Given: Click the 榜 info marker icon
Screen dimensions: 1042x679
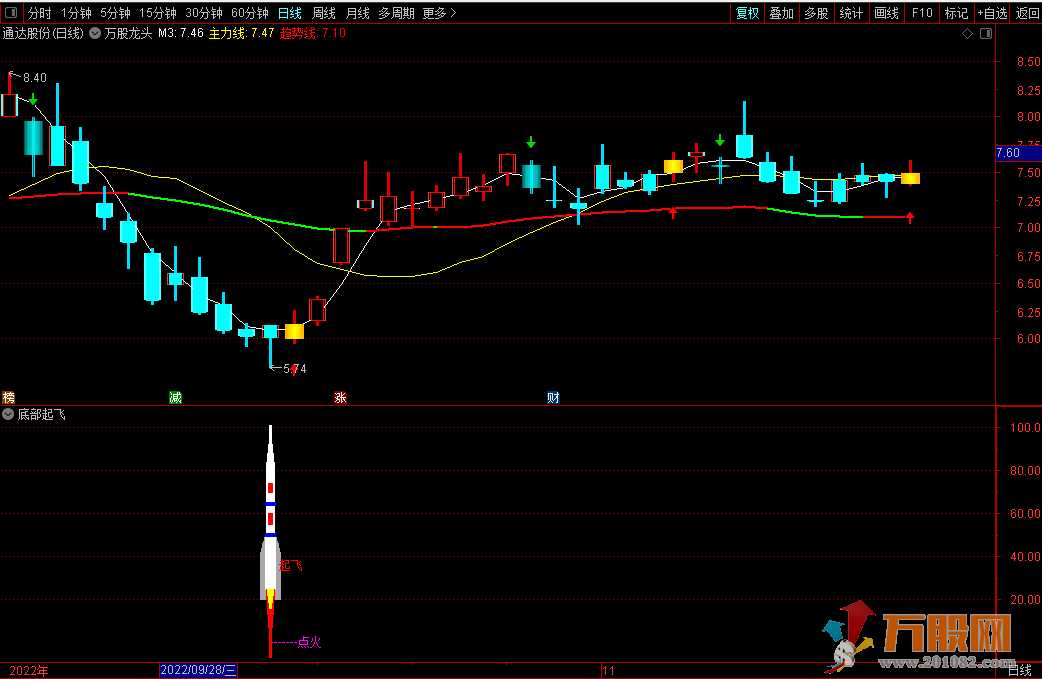Looking at the screenshot, I should click(x=9, y=397).
